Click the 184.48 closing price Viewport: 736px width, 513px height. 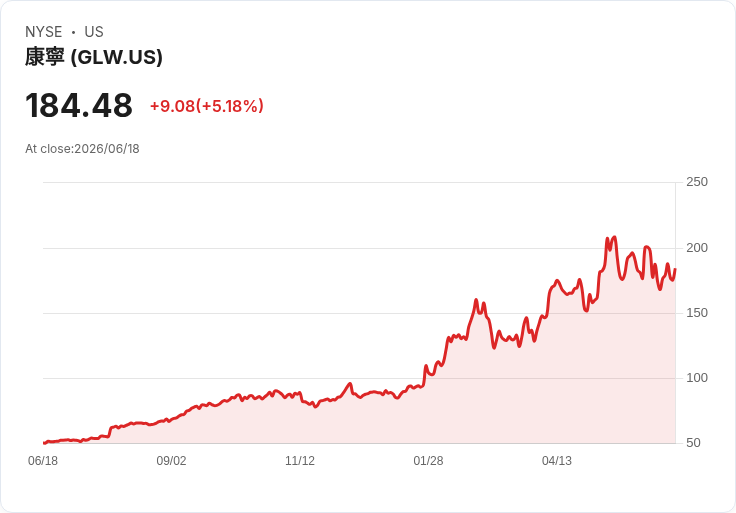(79, 106)
